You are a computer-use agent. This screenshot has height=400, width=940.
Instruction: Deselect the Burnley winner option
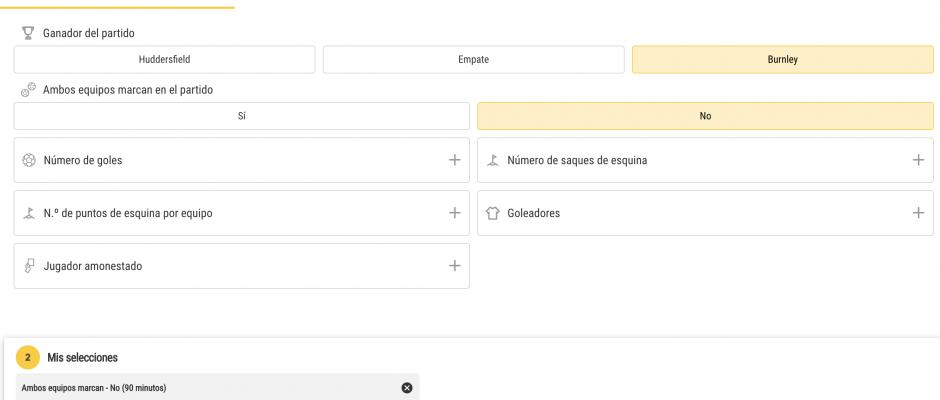(783, 59)
